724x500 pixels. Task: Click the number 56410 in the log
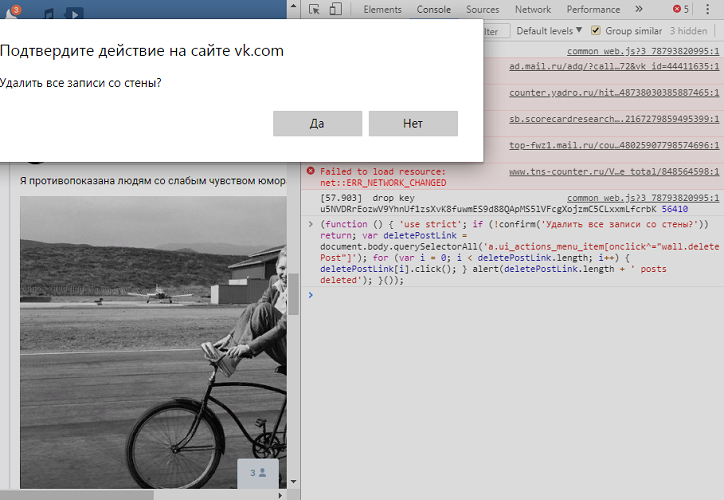[x=675, y=209]
